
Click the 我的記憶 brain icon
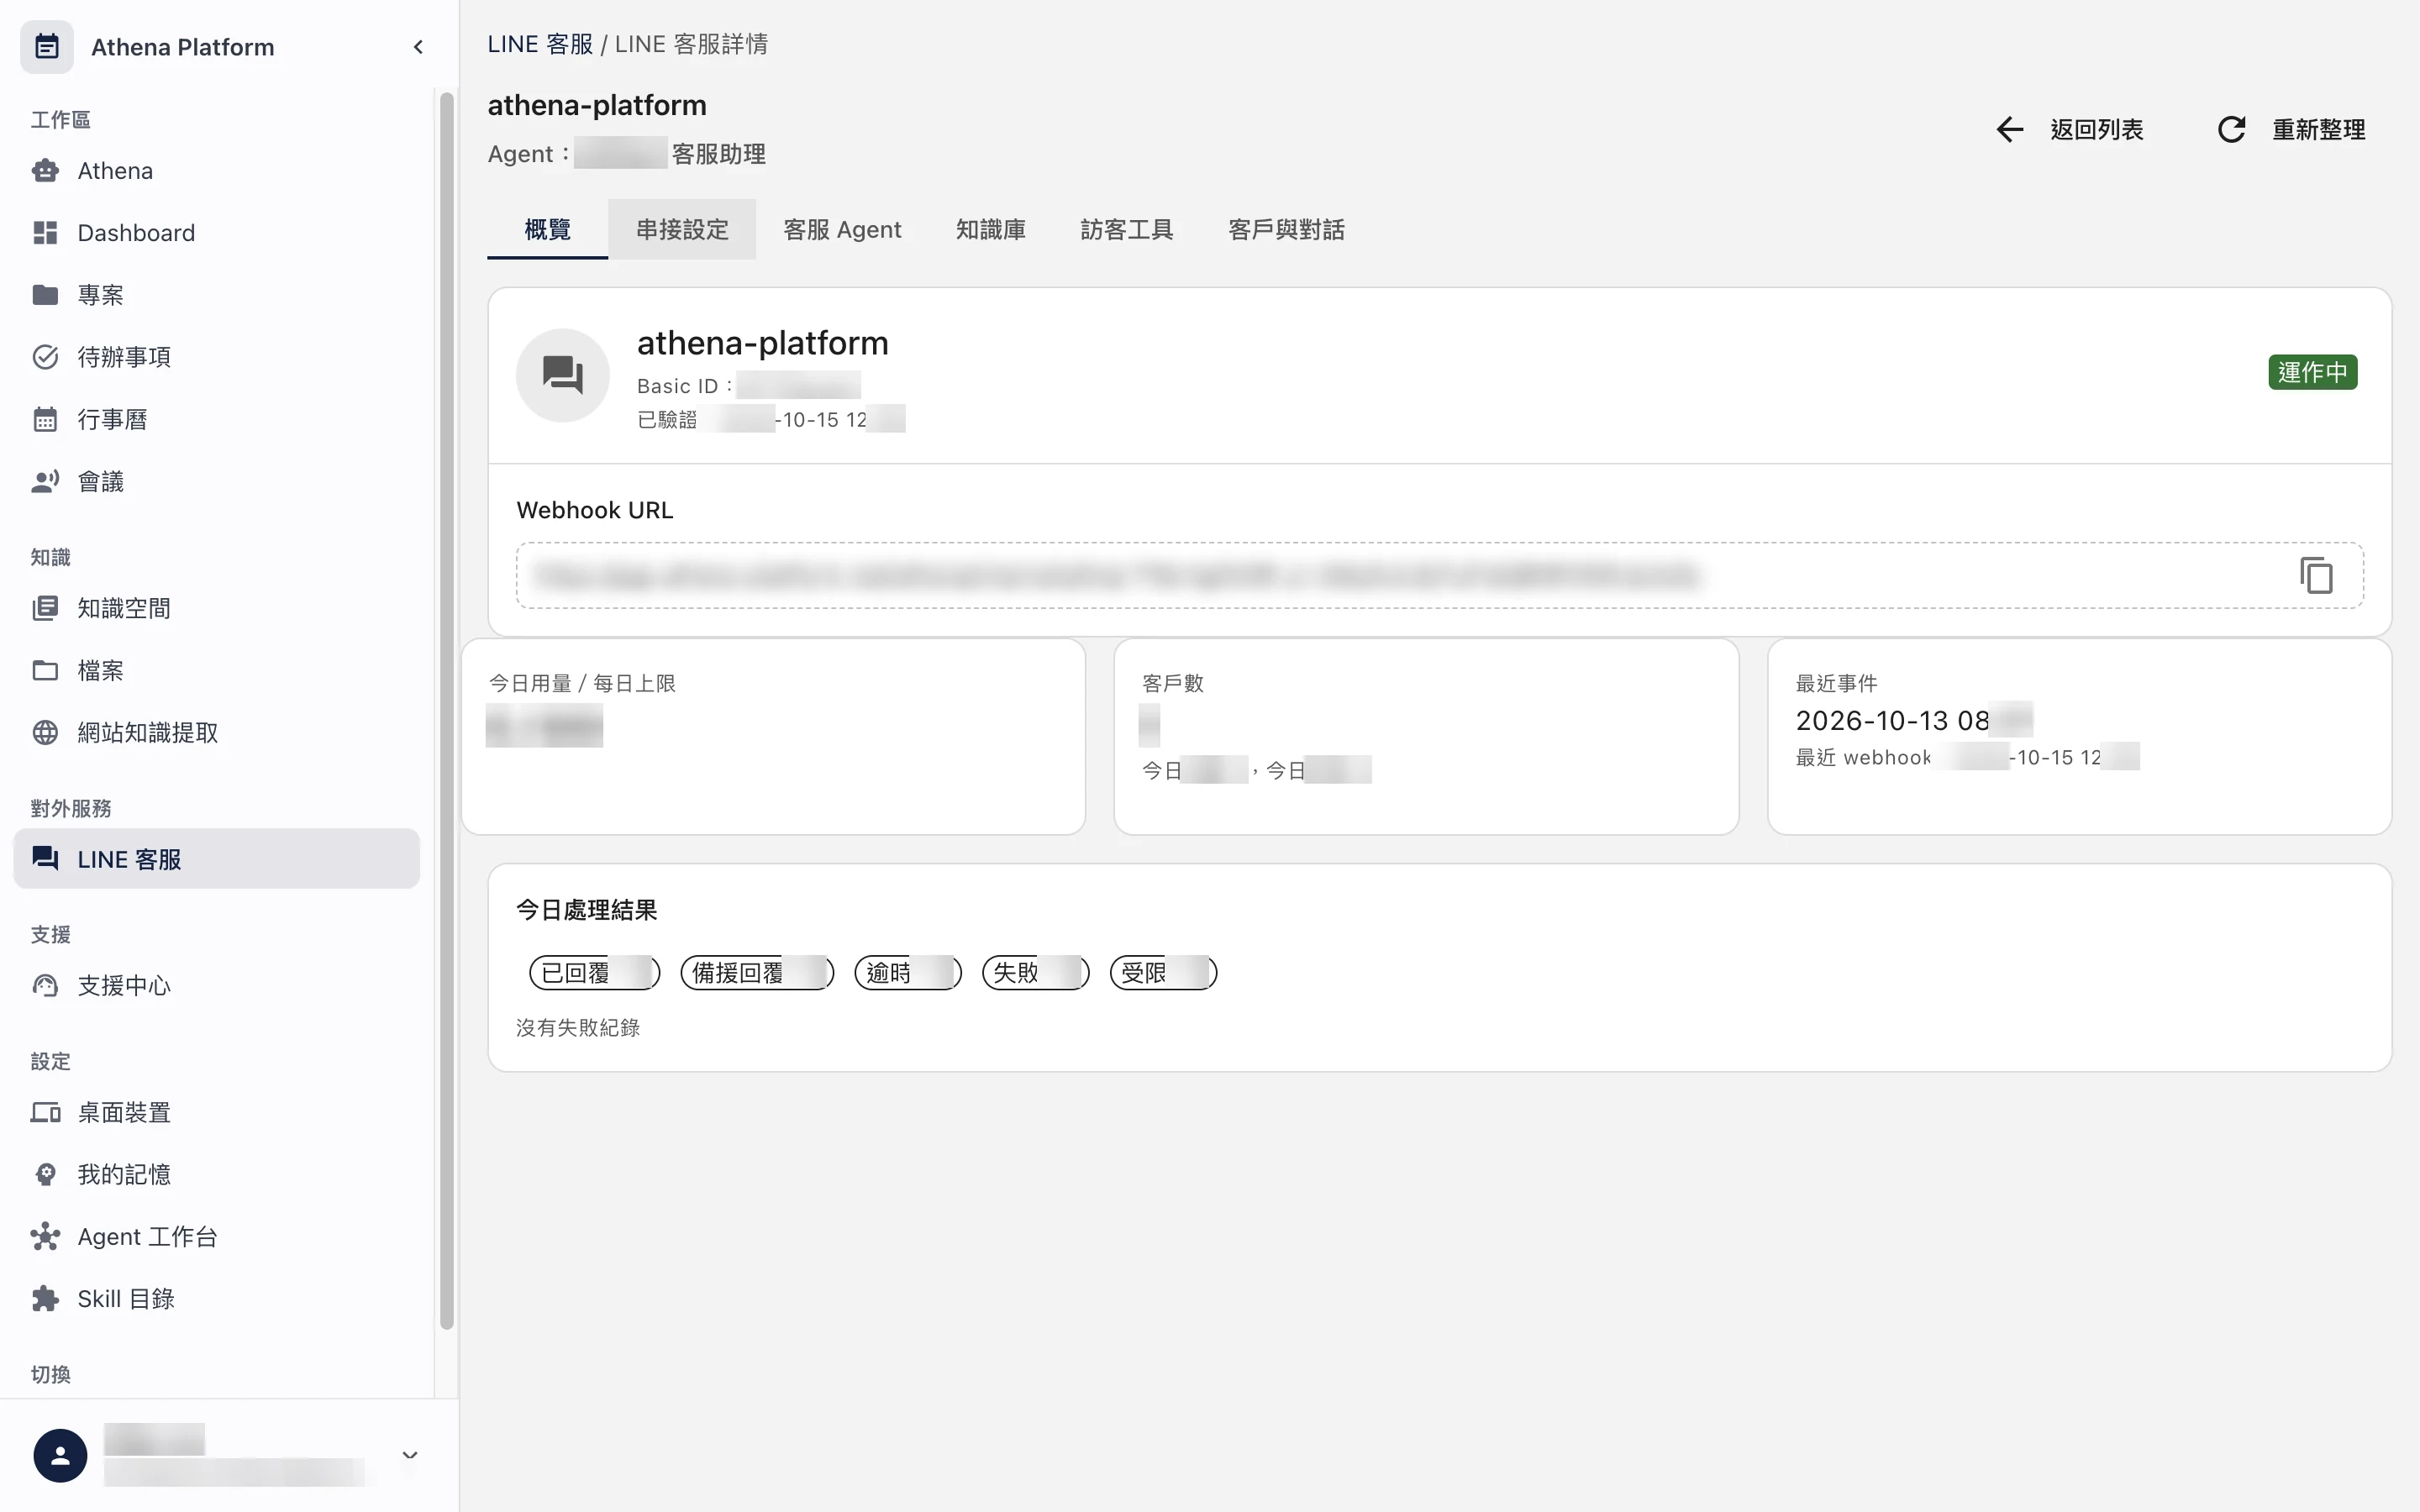(45, 1174)
